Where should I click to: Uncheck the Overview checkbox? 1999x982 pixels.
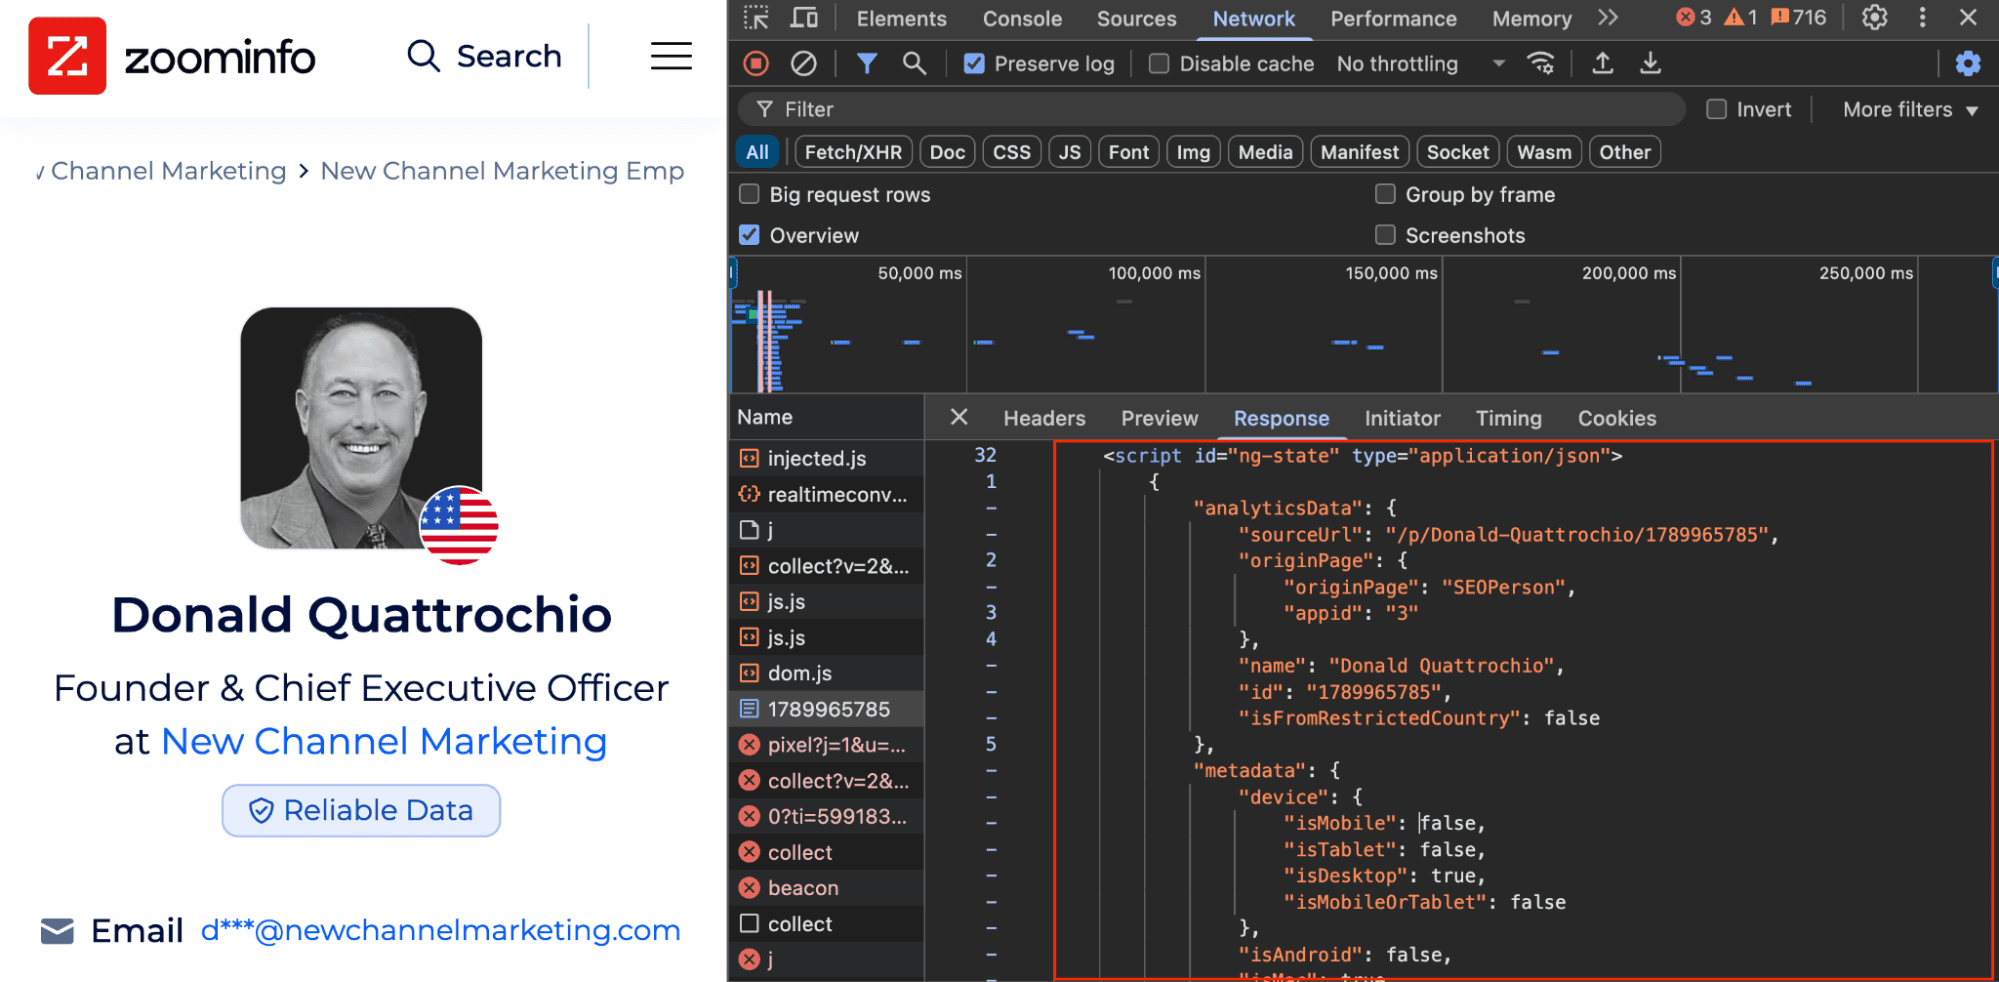coord(749,235)
